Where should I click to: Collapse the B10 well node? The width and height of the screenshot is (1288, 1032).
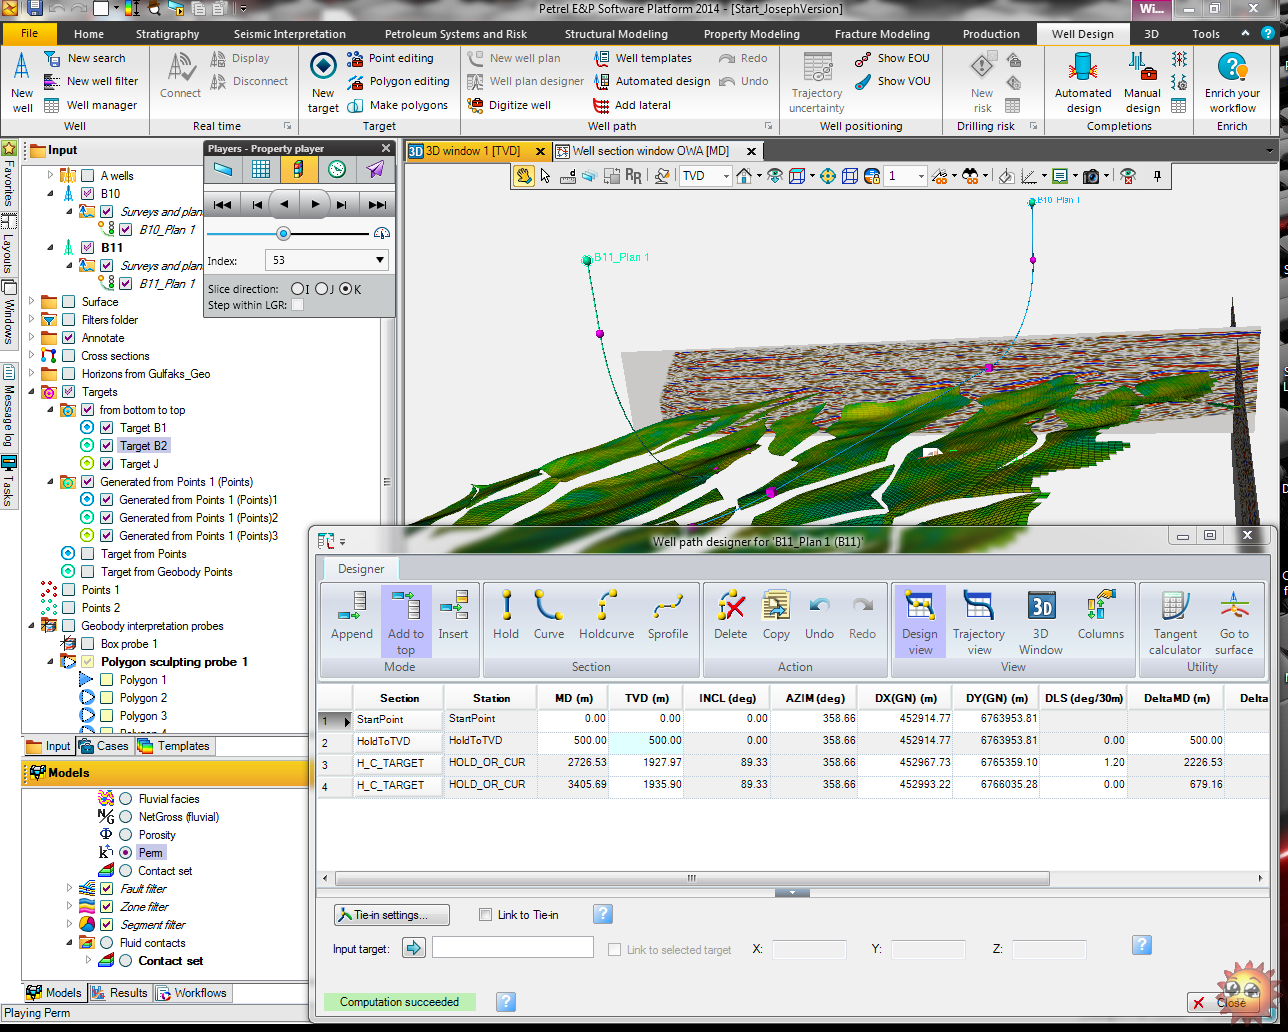tap(51, 194)
